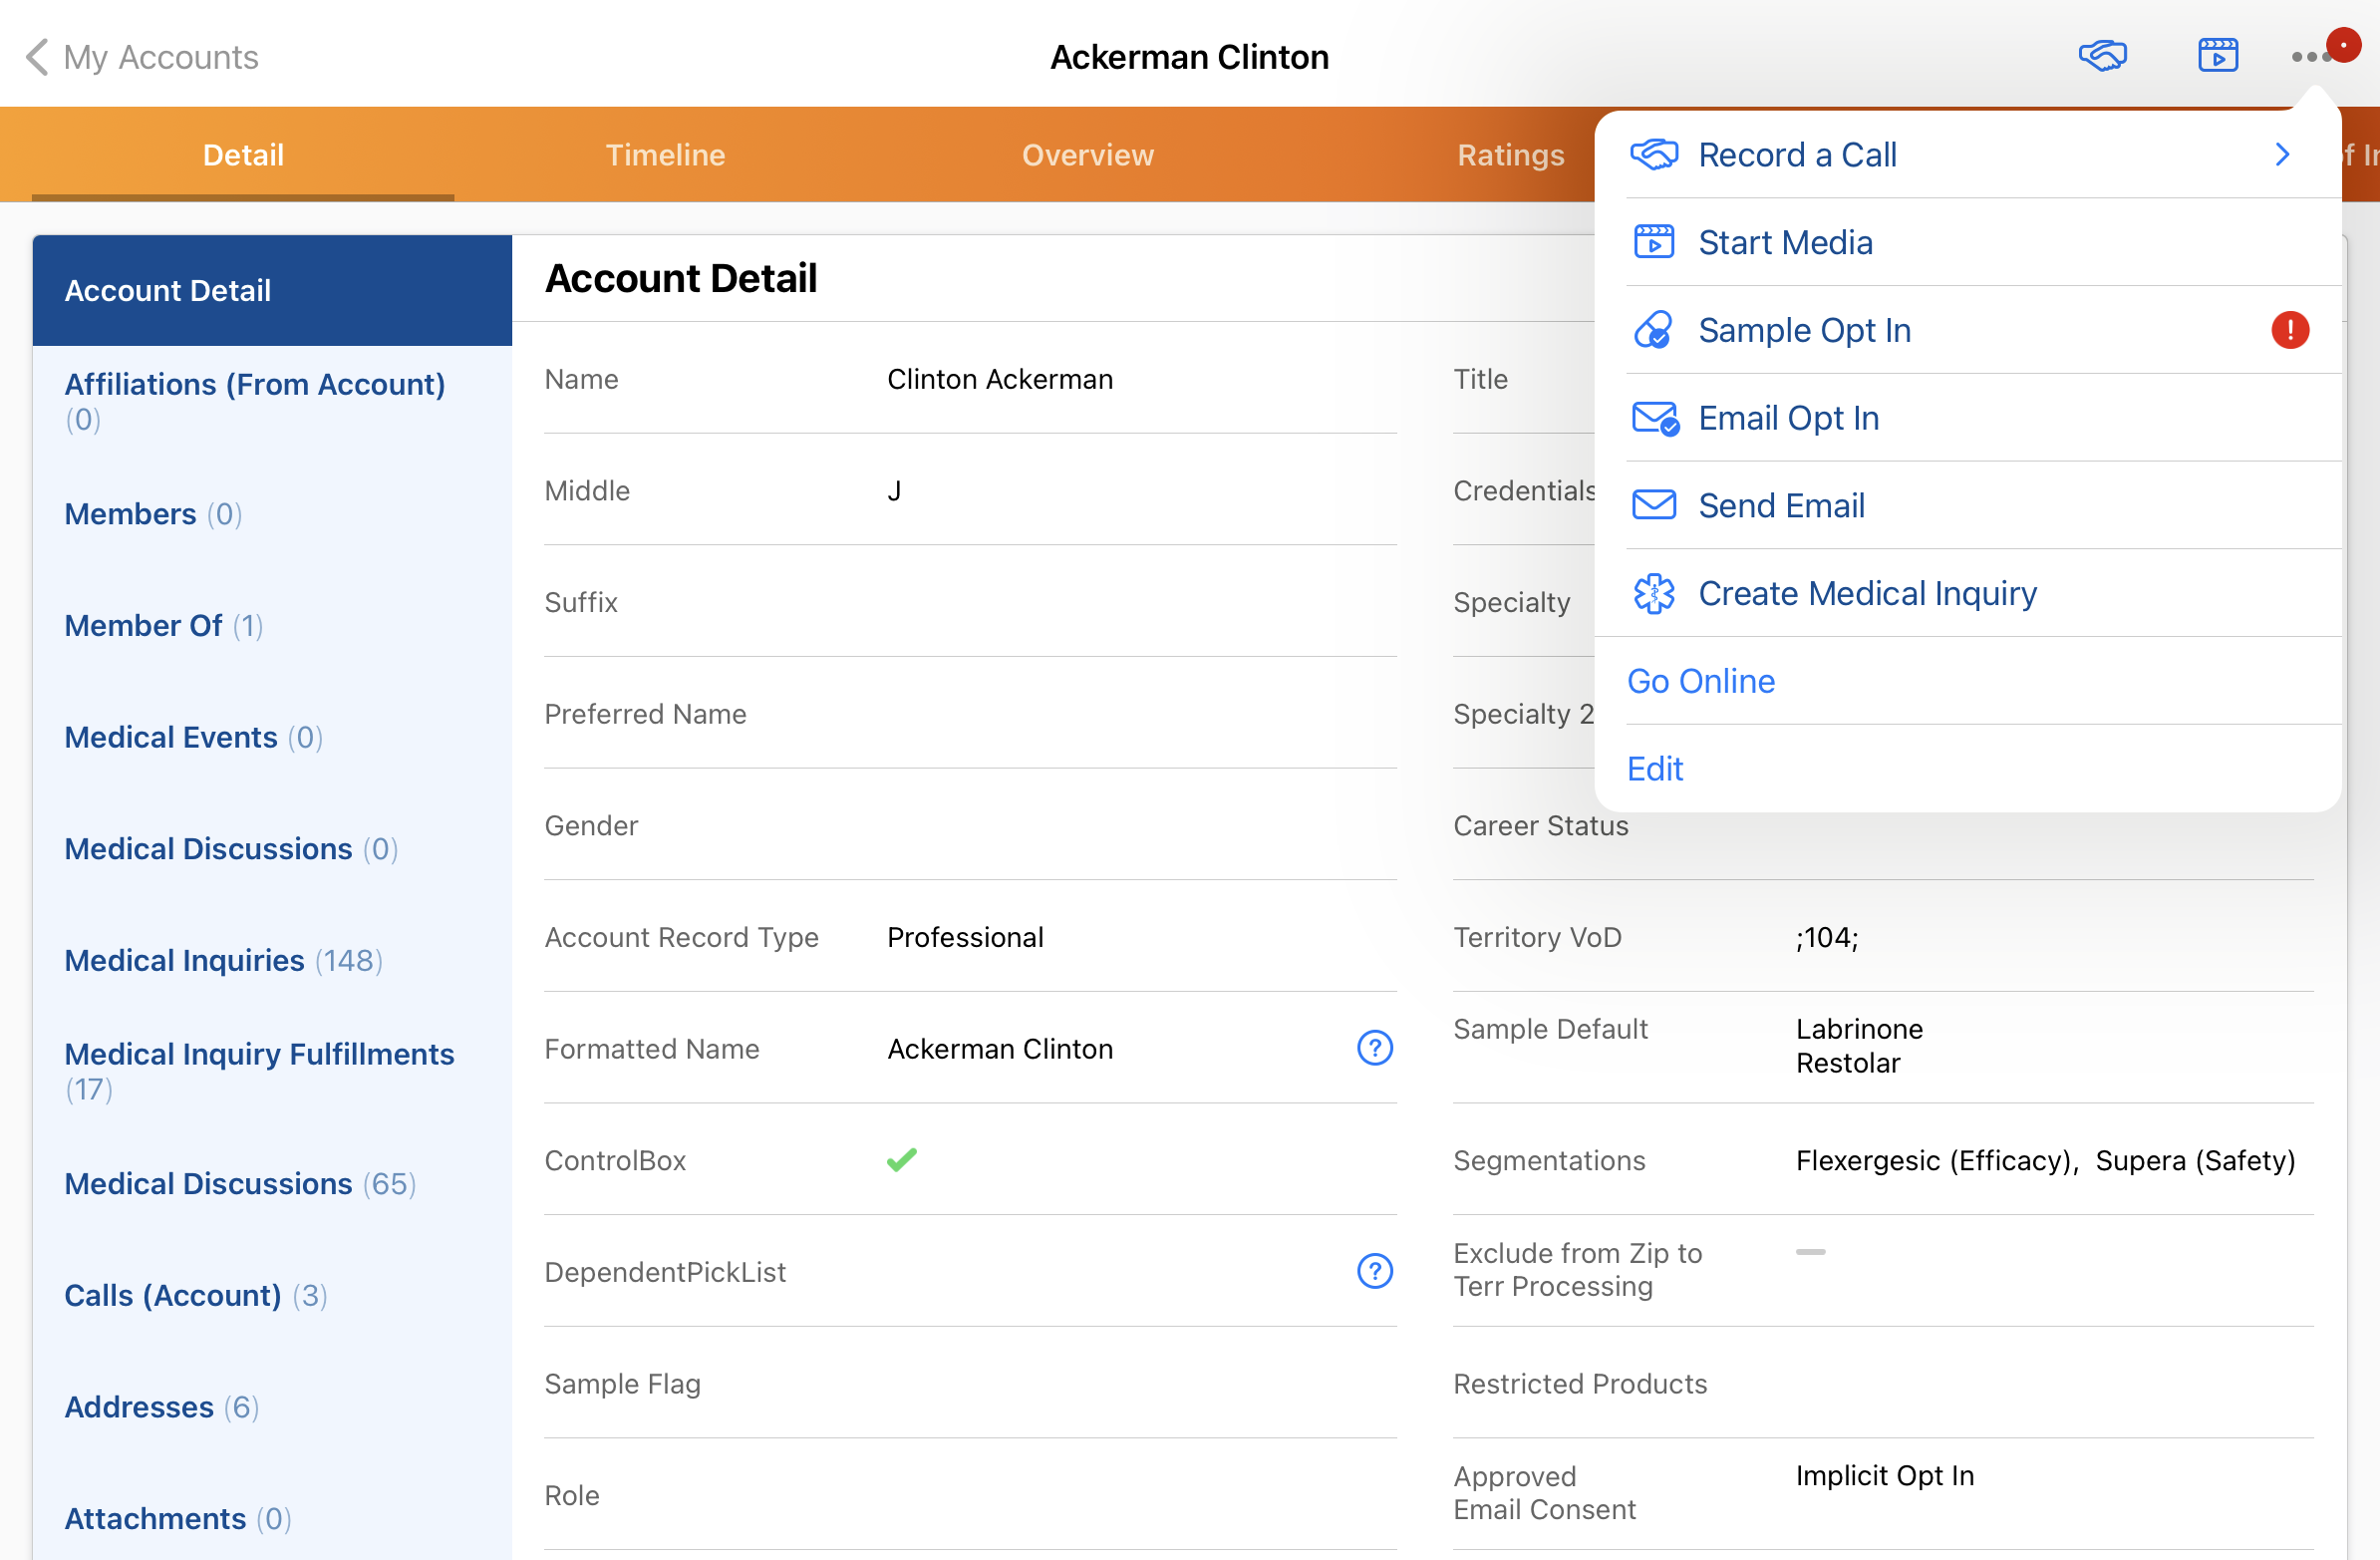Image resolution: width=2380 pixels, height=1560 pixels.
Task: Switch to the Timeline tab
Action: coord(665,155)
